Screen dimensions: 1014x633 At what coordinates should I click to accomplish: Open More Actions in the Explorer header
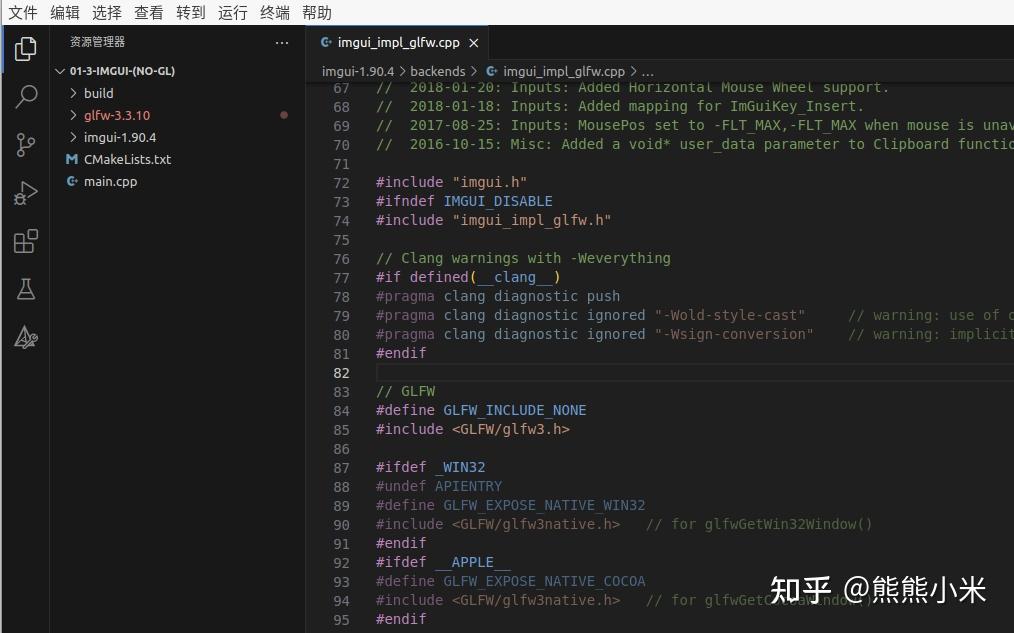click(281, 41)
